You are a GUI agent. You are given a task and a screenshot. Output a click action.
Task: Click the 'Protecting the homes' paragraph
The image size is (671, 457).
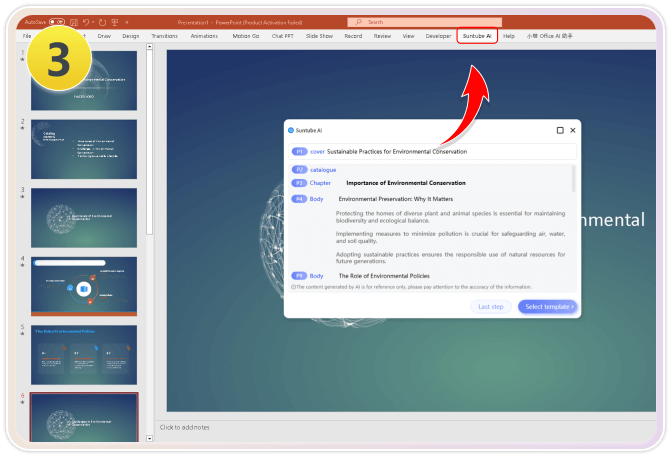point(450,217)
